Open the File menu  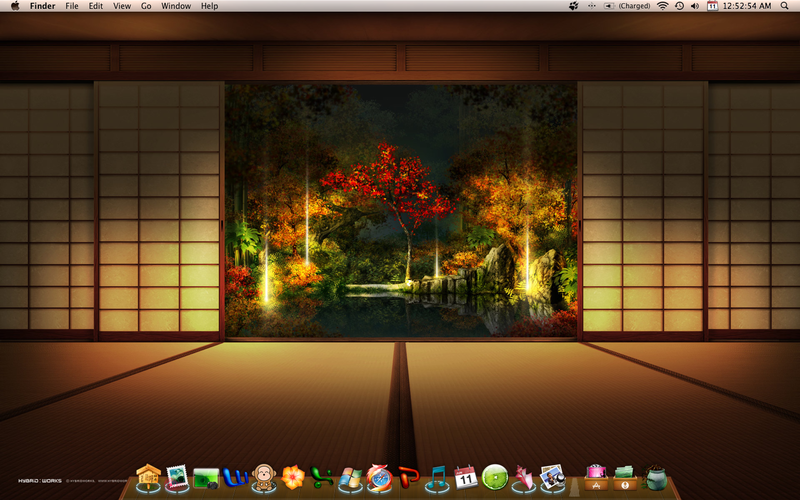72,6
